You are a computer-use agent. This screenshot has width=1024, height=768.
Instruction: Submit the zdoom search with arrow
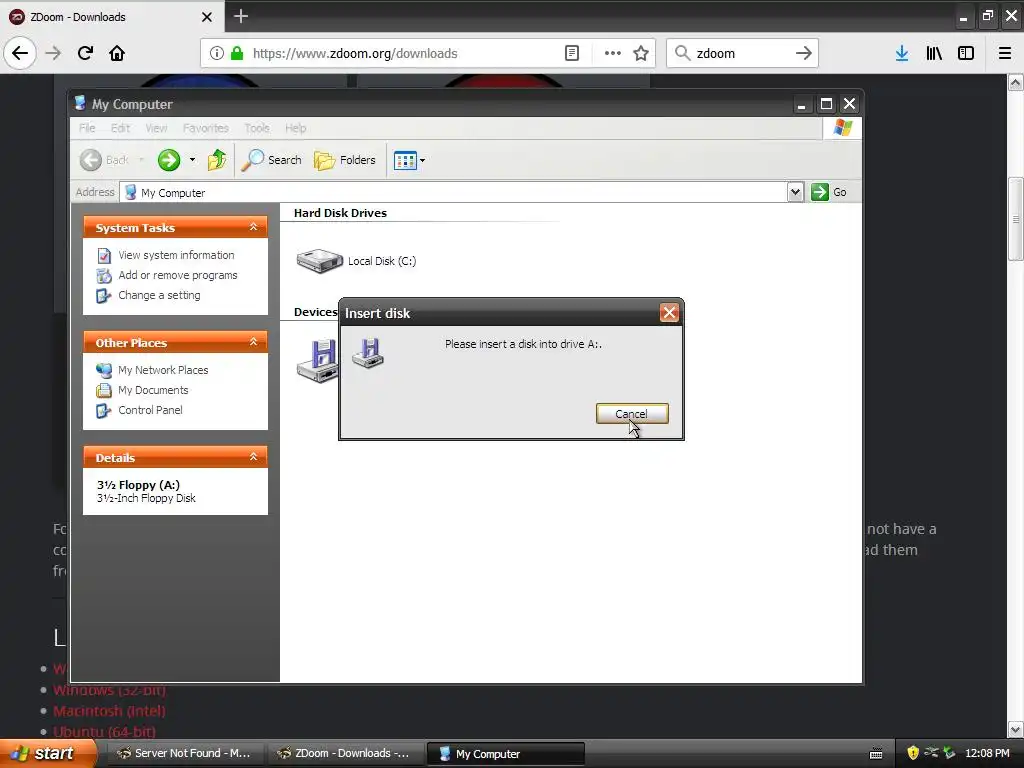[x=804, y=54]
